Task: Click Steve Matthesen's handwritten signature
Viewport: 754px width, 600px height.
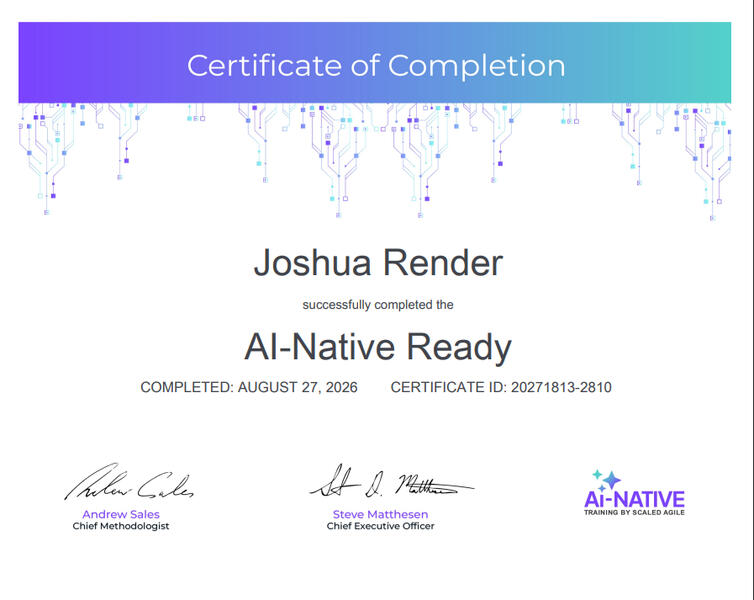Action: click(392, 481)
